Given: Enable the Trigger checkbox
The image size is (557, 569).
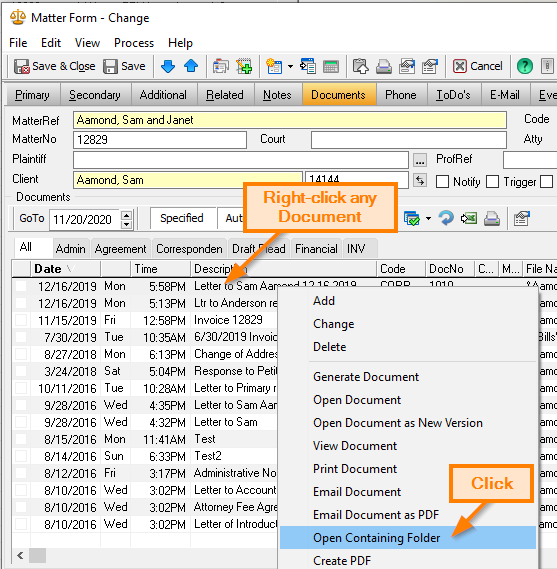Looking at the screenshot, I should 492,181.
